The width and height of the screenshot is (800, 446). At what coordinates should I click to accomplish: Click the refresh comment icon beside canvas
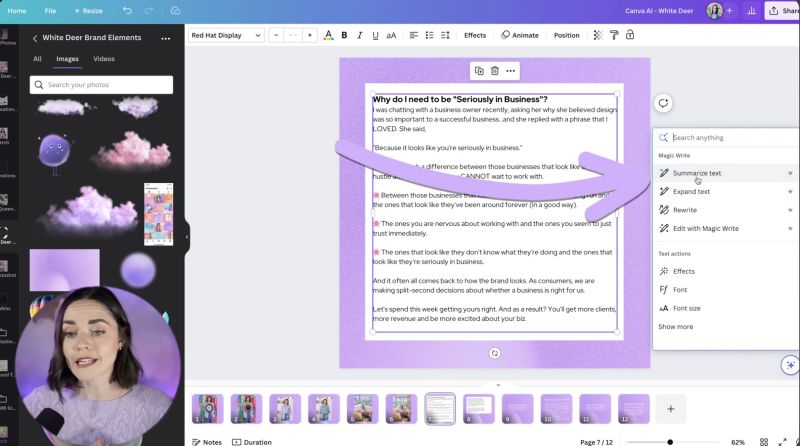point(663,103)
